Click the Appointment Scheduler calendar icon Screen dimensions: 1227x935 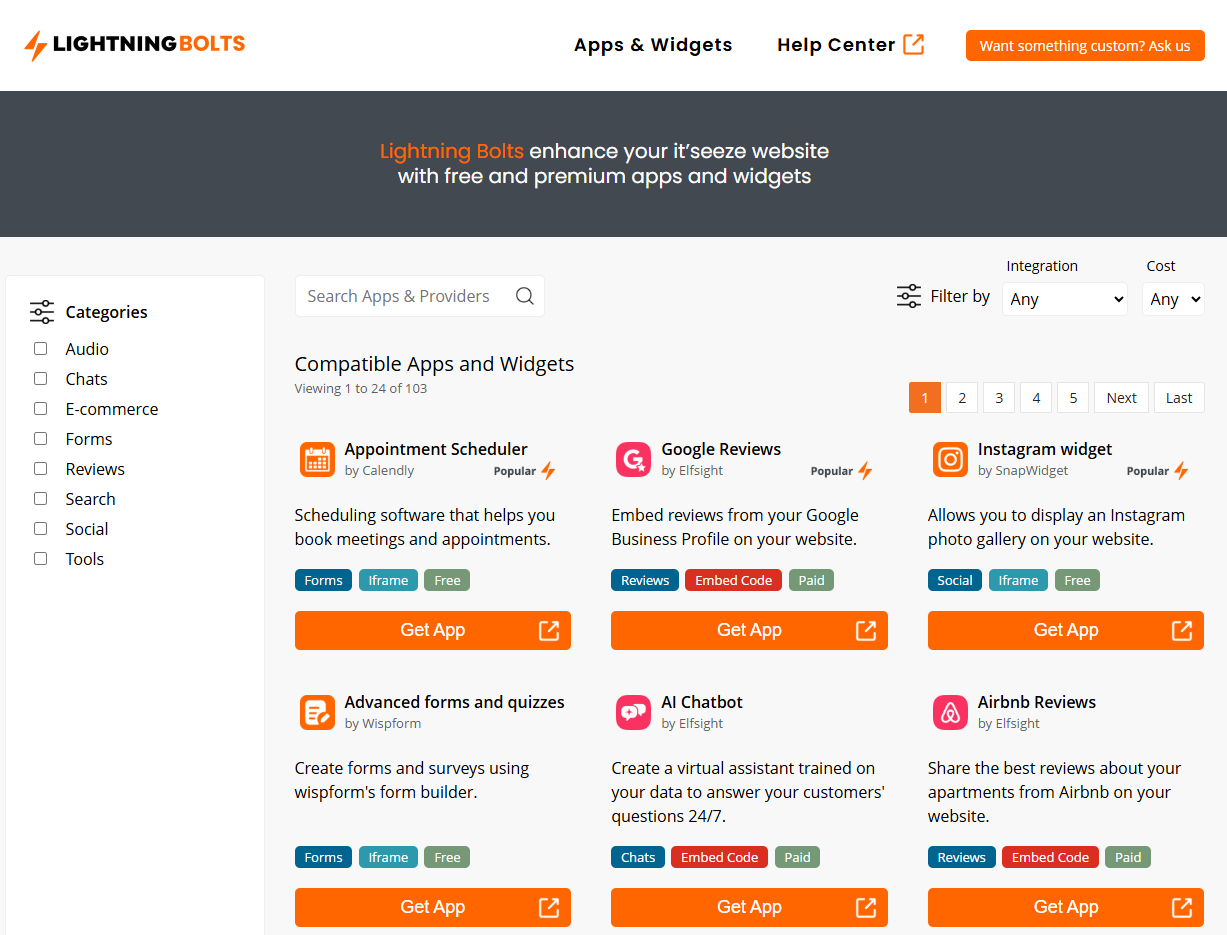(317, 459)
